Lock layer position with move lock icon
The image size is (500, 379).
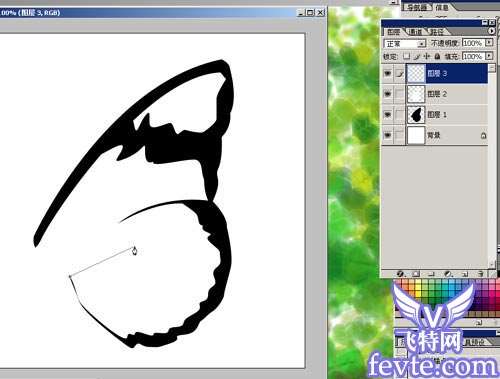(427, 56)
